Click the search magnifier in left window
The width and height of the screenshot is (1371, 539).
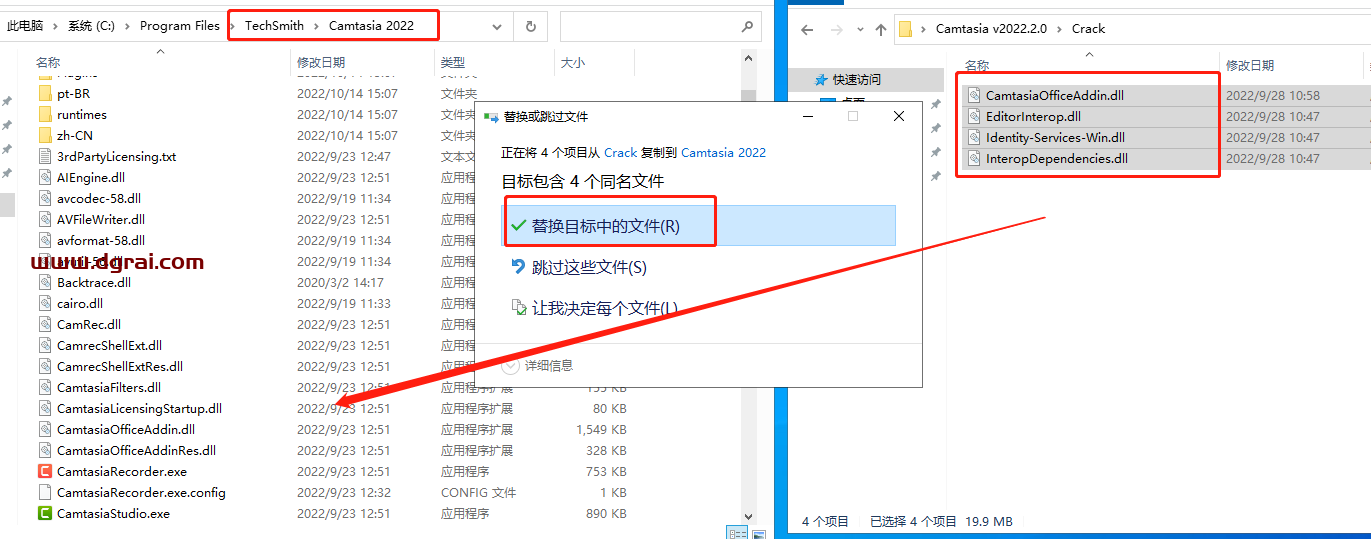tap(746, 26)
